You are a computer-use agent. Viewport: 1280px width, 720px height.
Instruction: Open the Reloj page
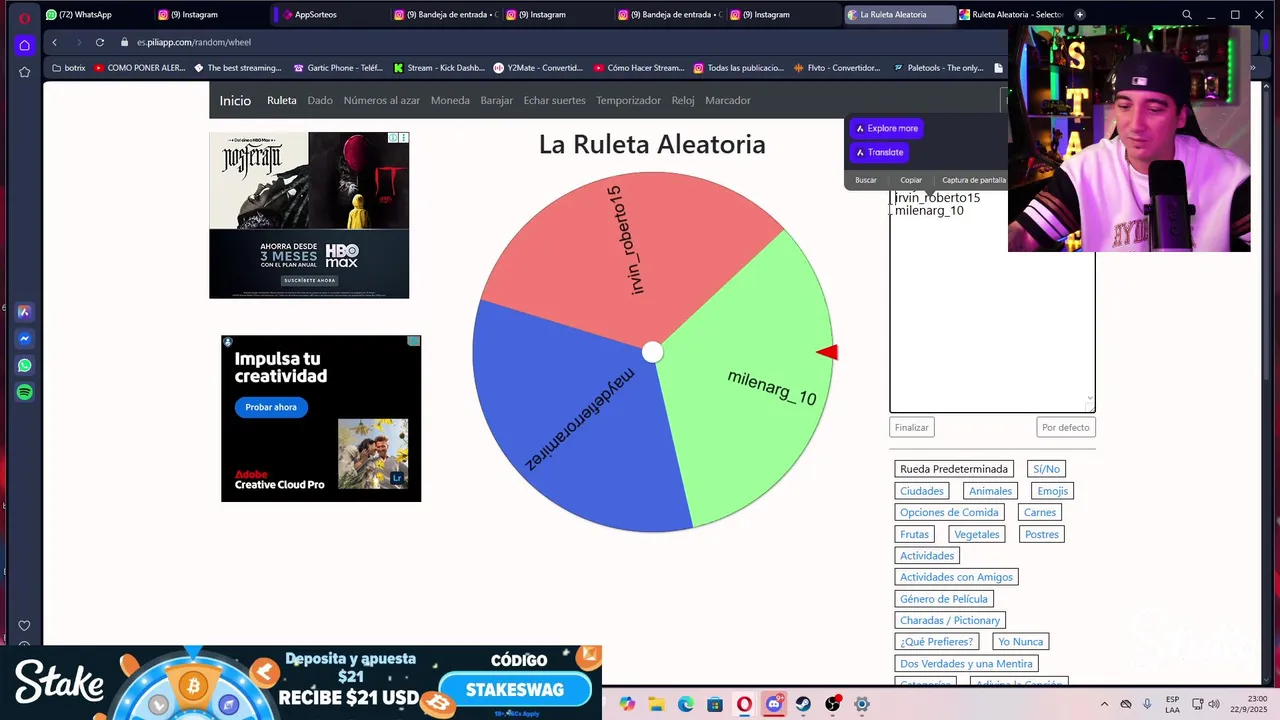(683, 101)
